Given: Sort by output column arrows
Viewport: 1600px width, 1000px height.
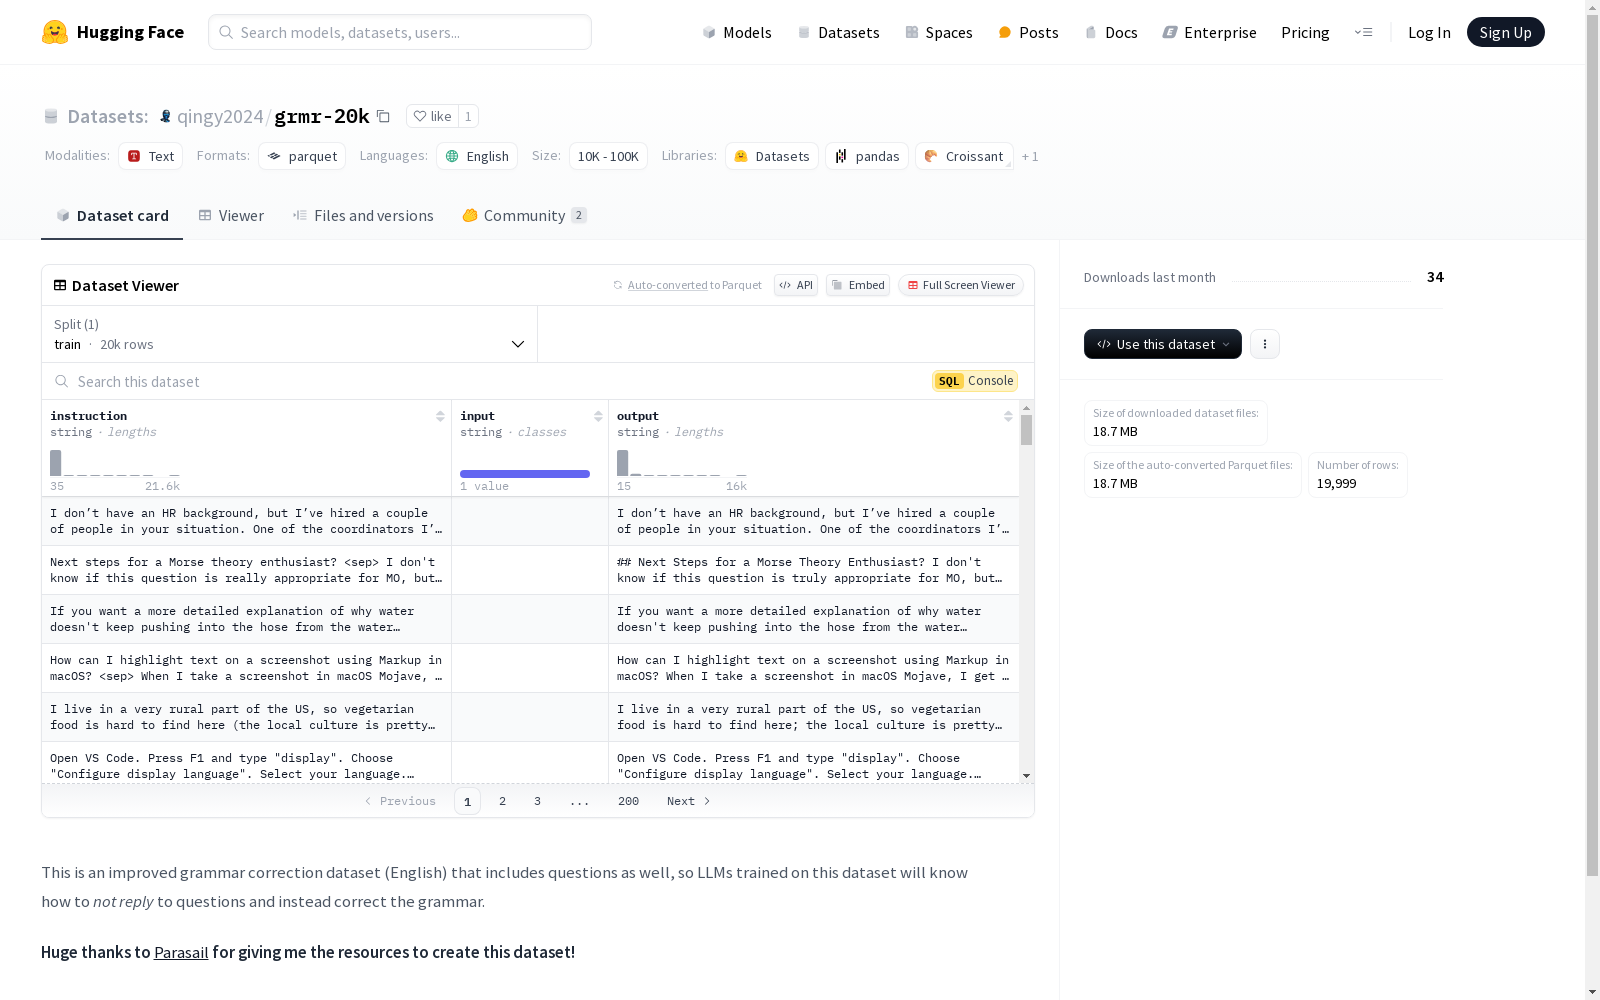Looking at the screenshot, I should (x=1008, y=416).
